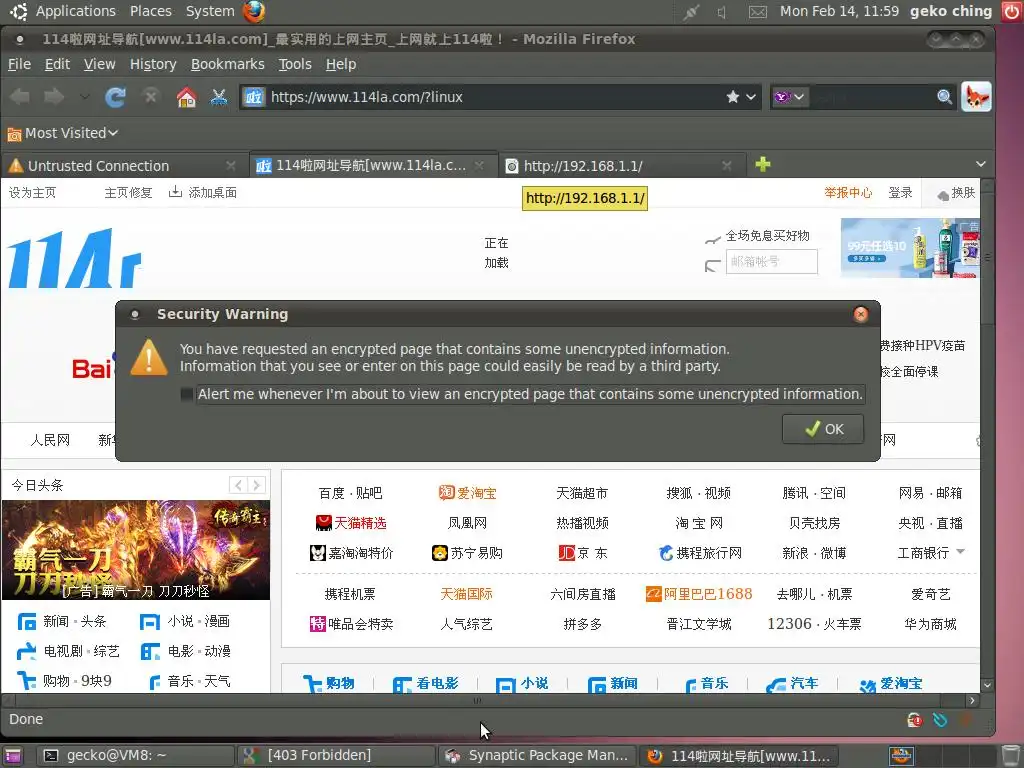Switch to gecko@VM8 terminal in taskbar
Viewport: 1024px width, 768px height.
pos(135,756)
